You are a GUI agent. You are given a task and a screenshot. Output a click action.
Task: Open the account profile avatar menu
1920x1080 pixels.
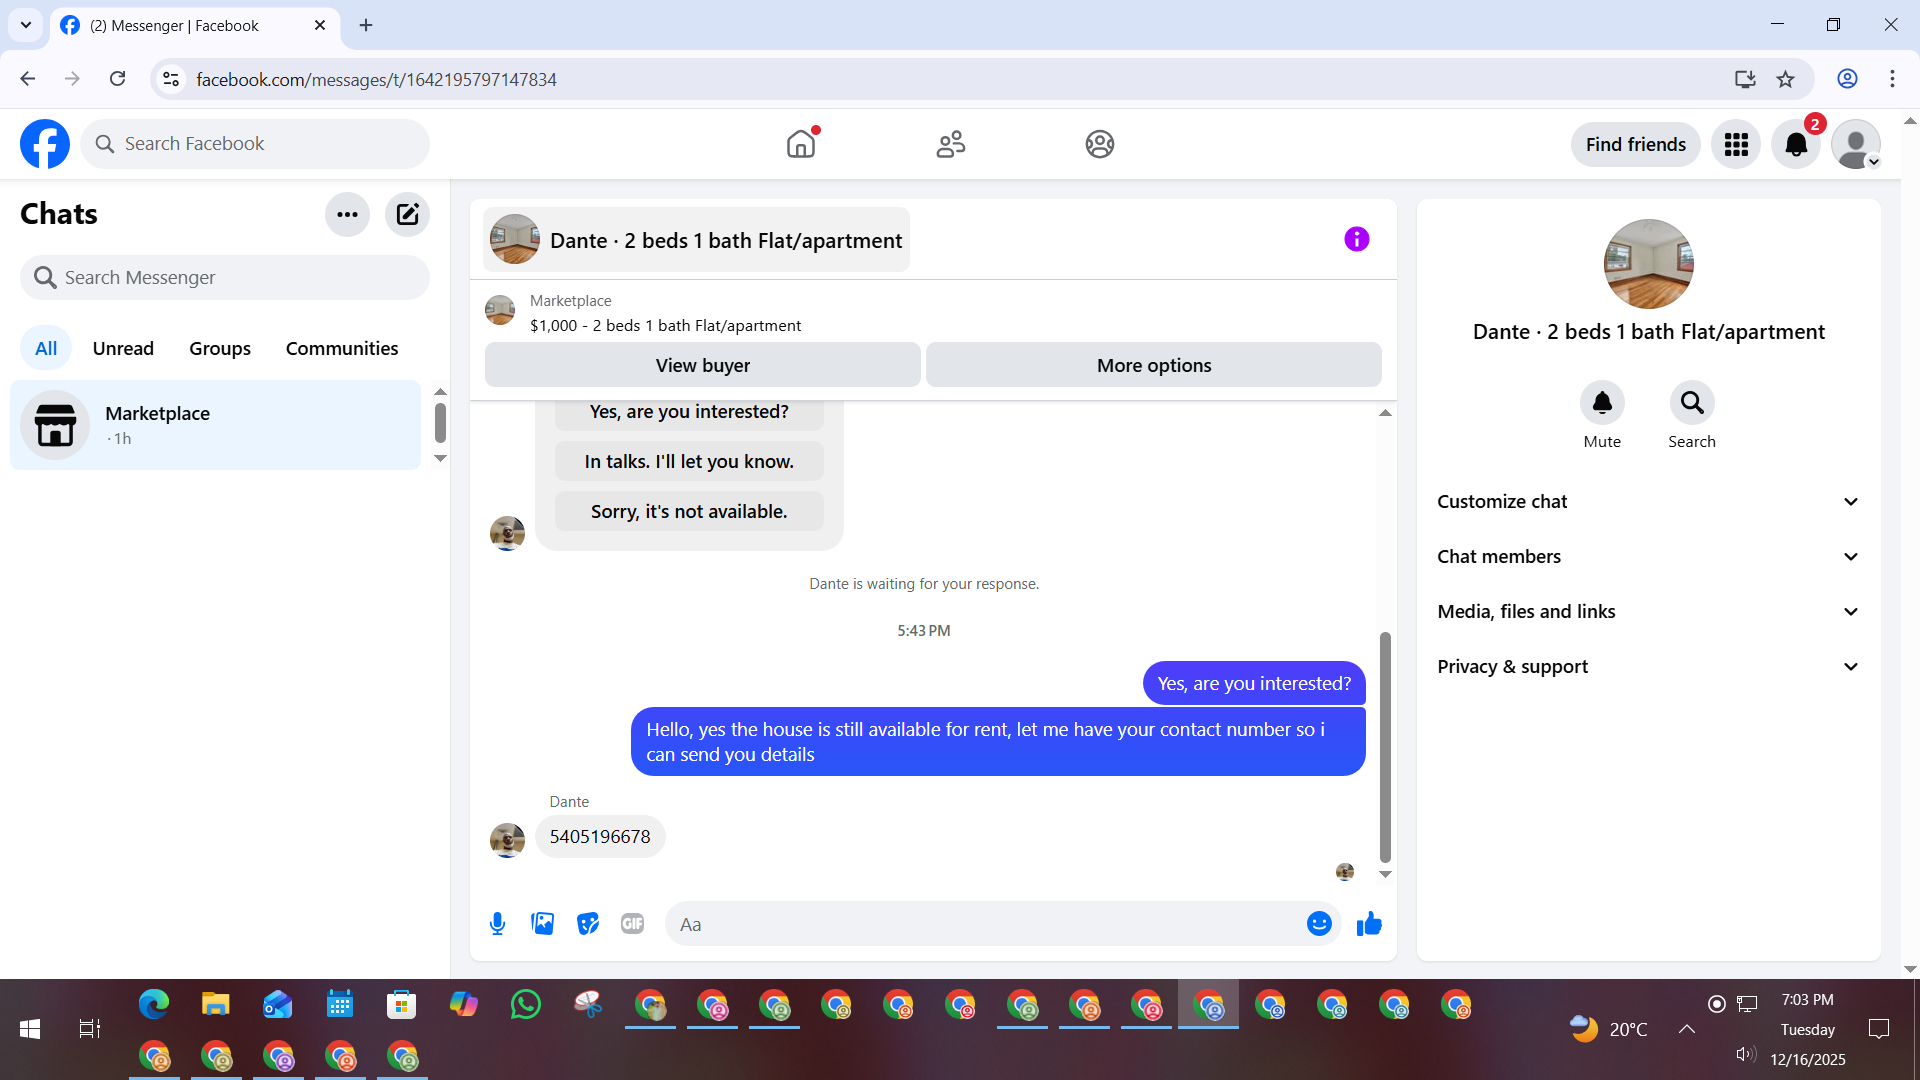point(1856,144)
